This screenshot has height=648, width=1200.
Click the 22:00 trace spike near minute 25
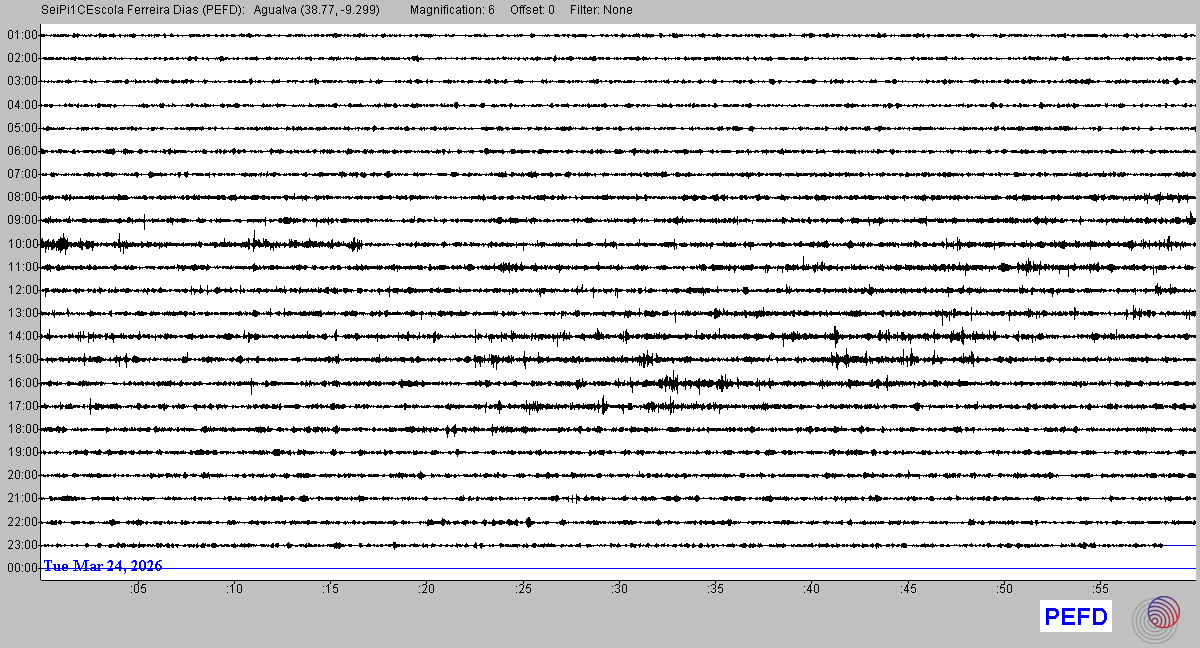[x=528, y=521]
